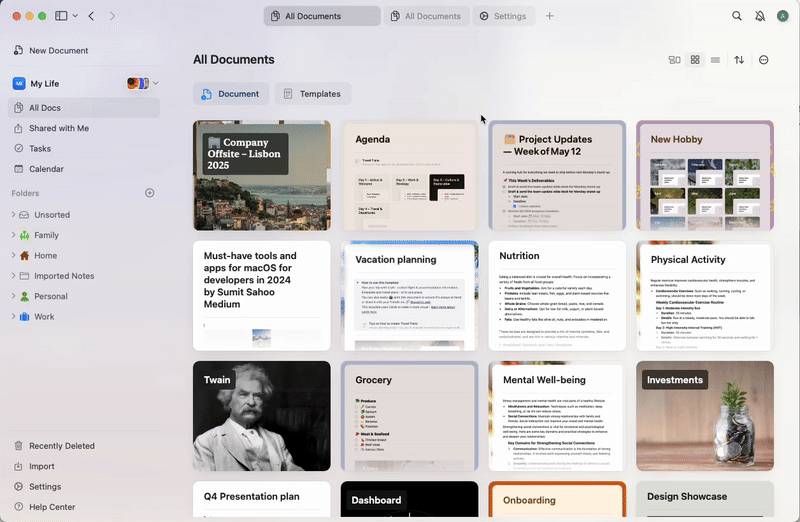Open the Investments document
Viewport: 800px width, 522px height.
pyautogui.click(x=705, y=416)
